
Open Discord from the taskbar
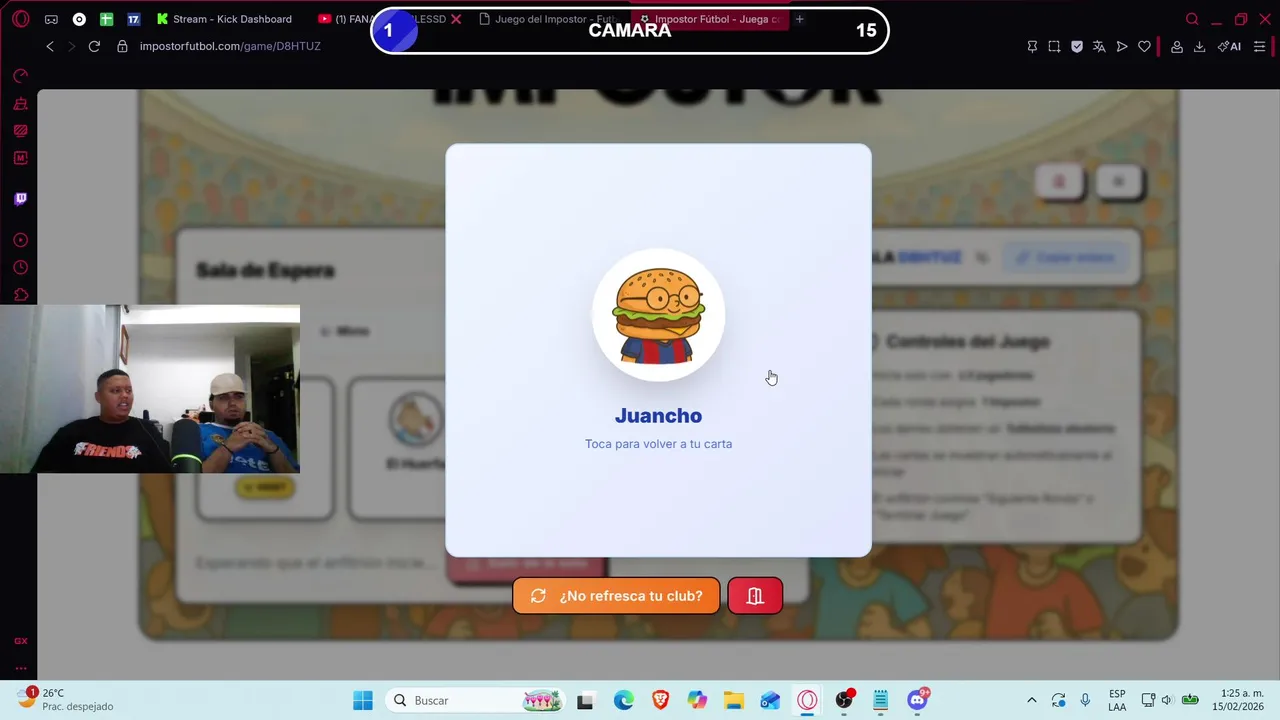coord(917,700)
